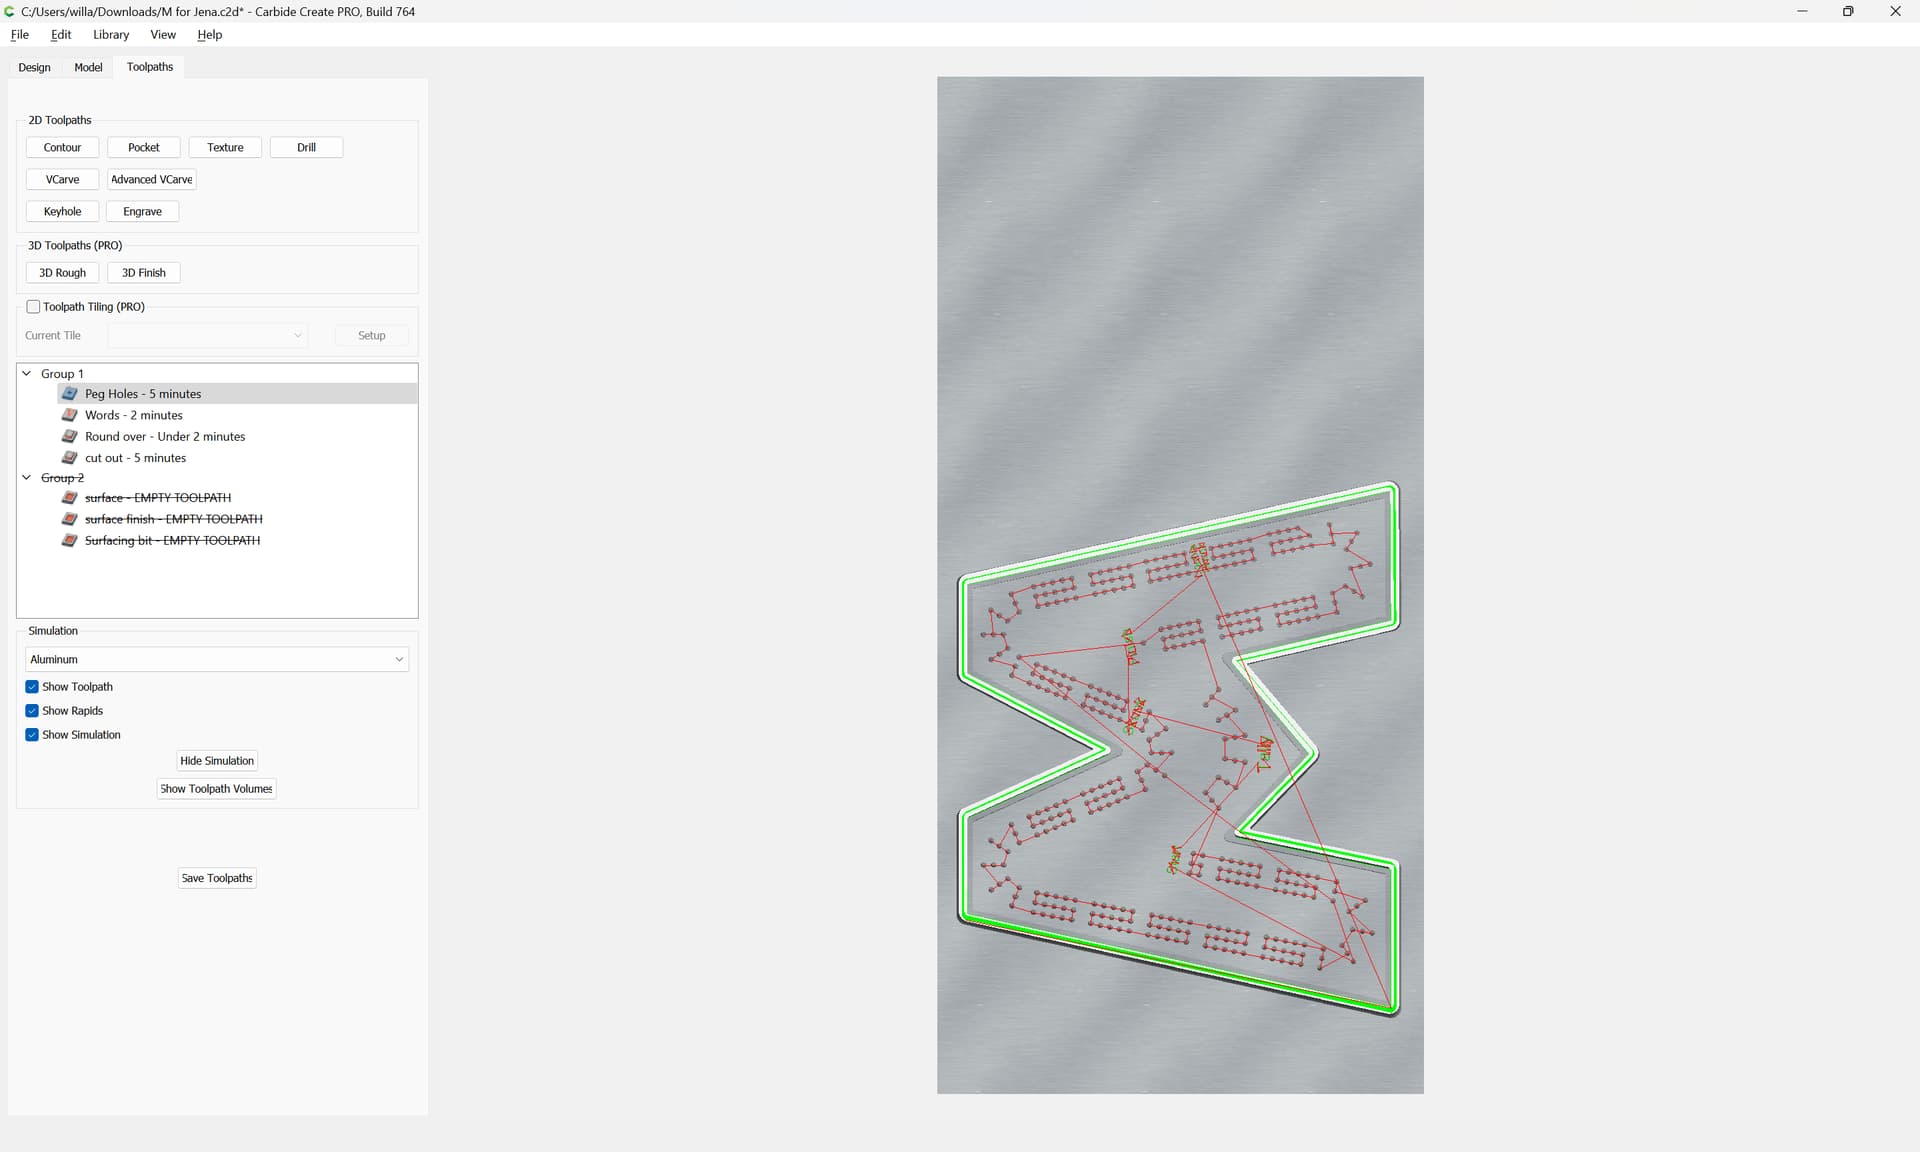1920x1152 pixels.
Task: Click the Peg Holes toolpath icon
Action: (x=70, y=394)
